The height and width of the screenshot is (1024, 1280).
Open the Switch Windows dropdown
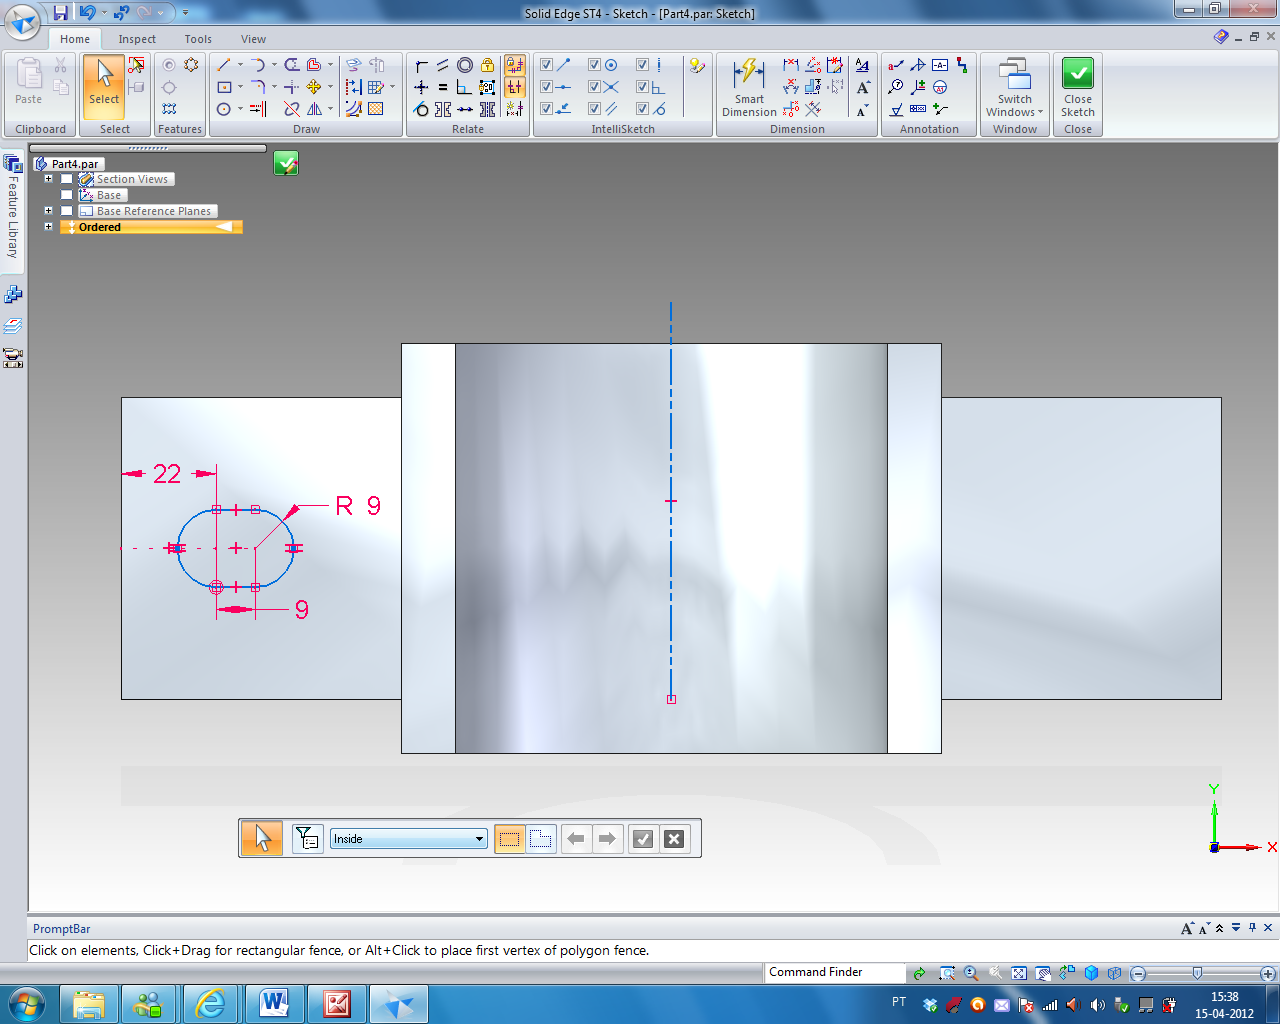click(1014, 106)
